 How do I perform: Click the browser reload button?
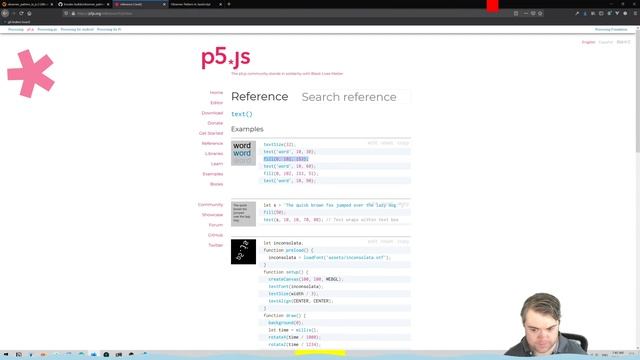[x=21, y=13]
